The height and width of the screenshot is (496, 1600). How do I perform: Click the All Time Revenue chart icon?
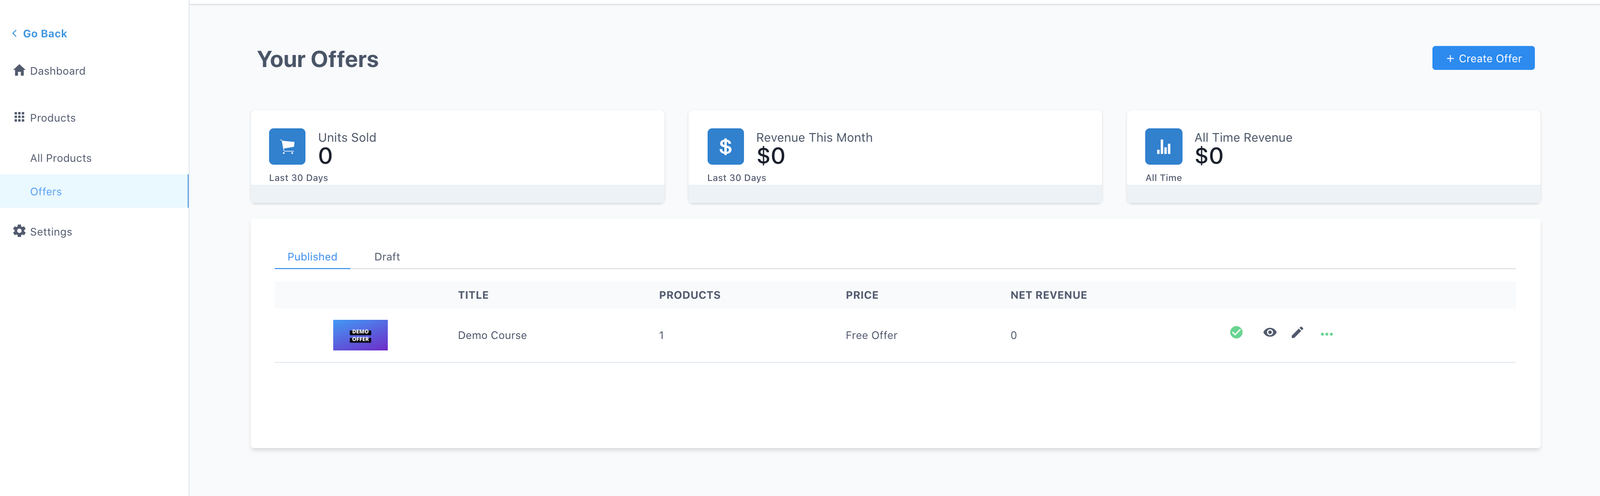[1163, 147]
